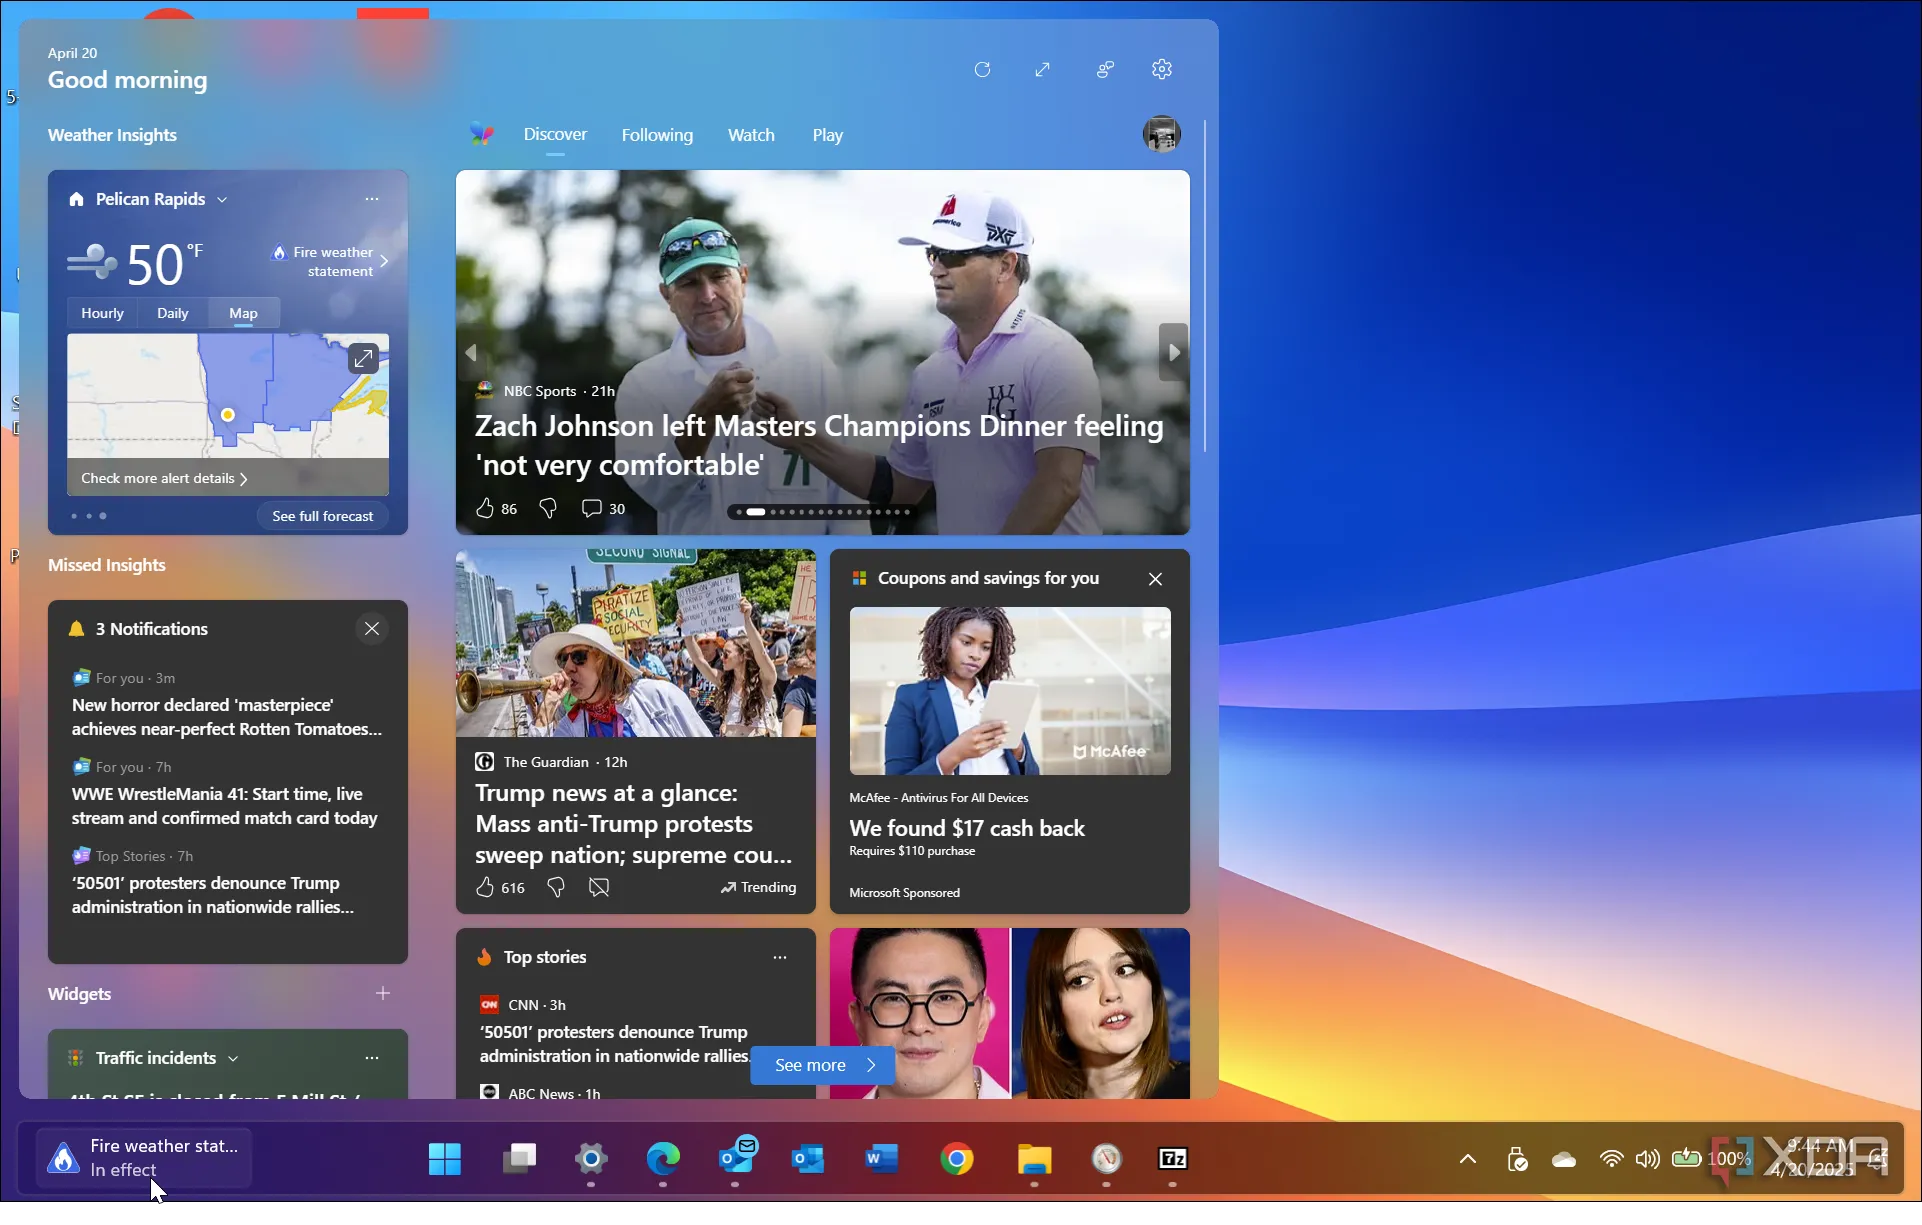Open the widgets board settings gear
The height and width of the screenshot is (1225, 1922).
(x=1161, y=69)
